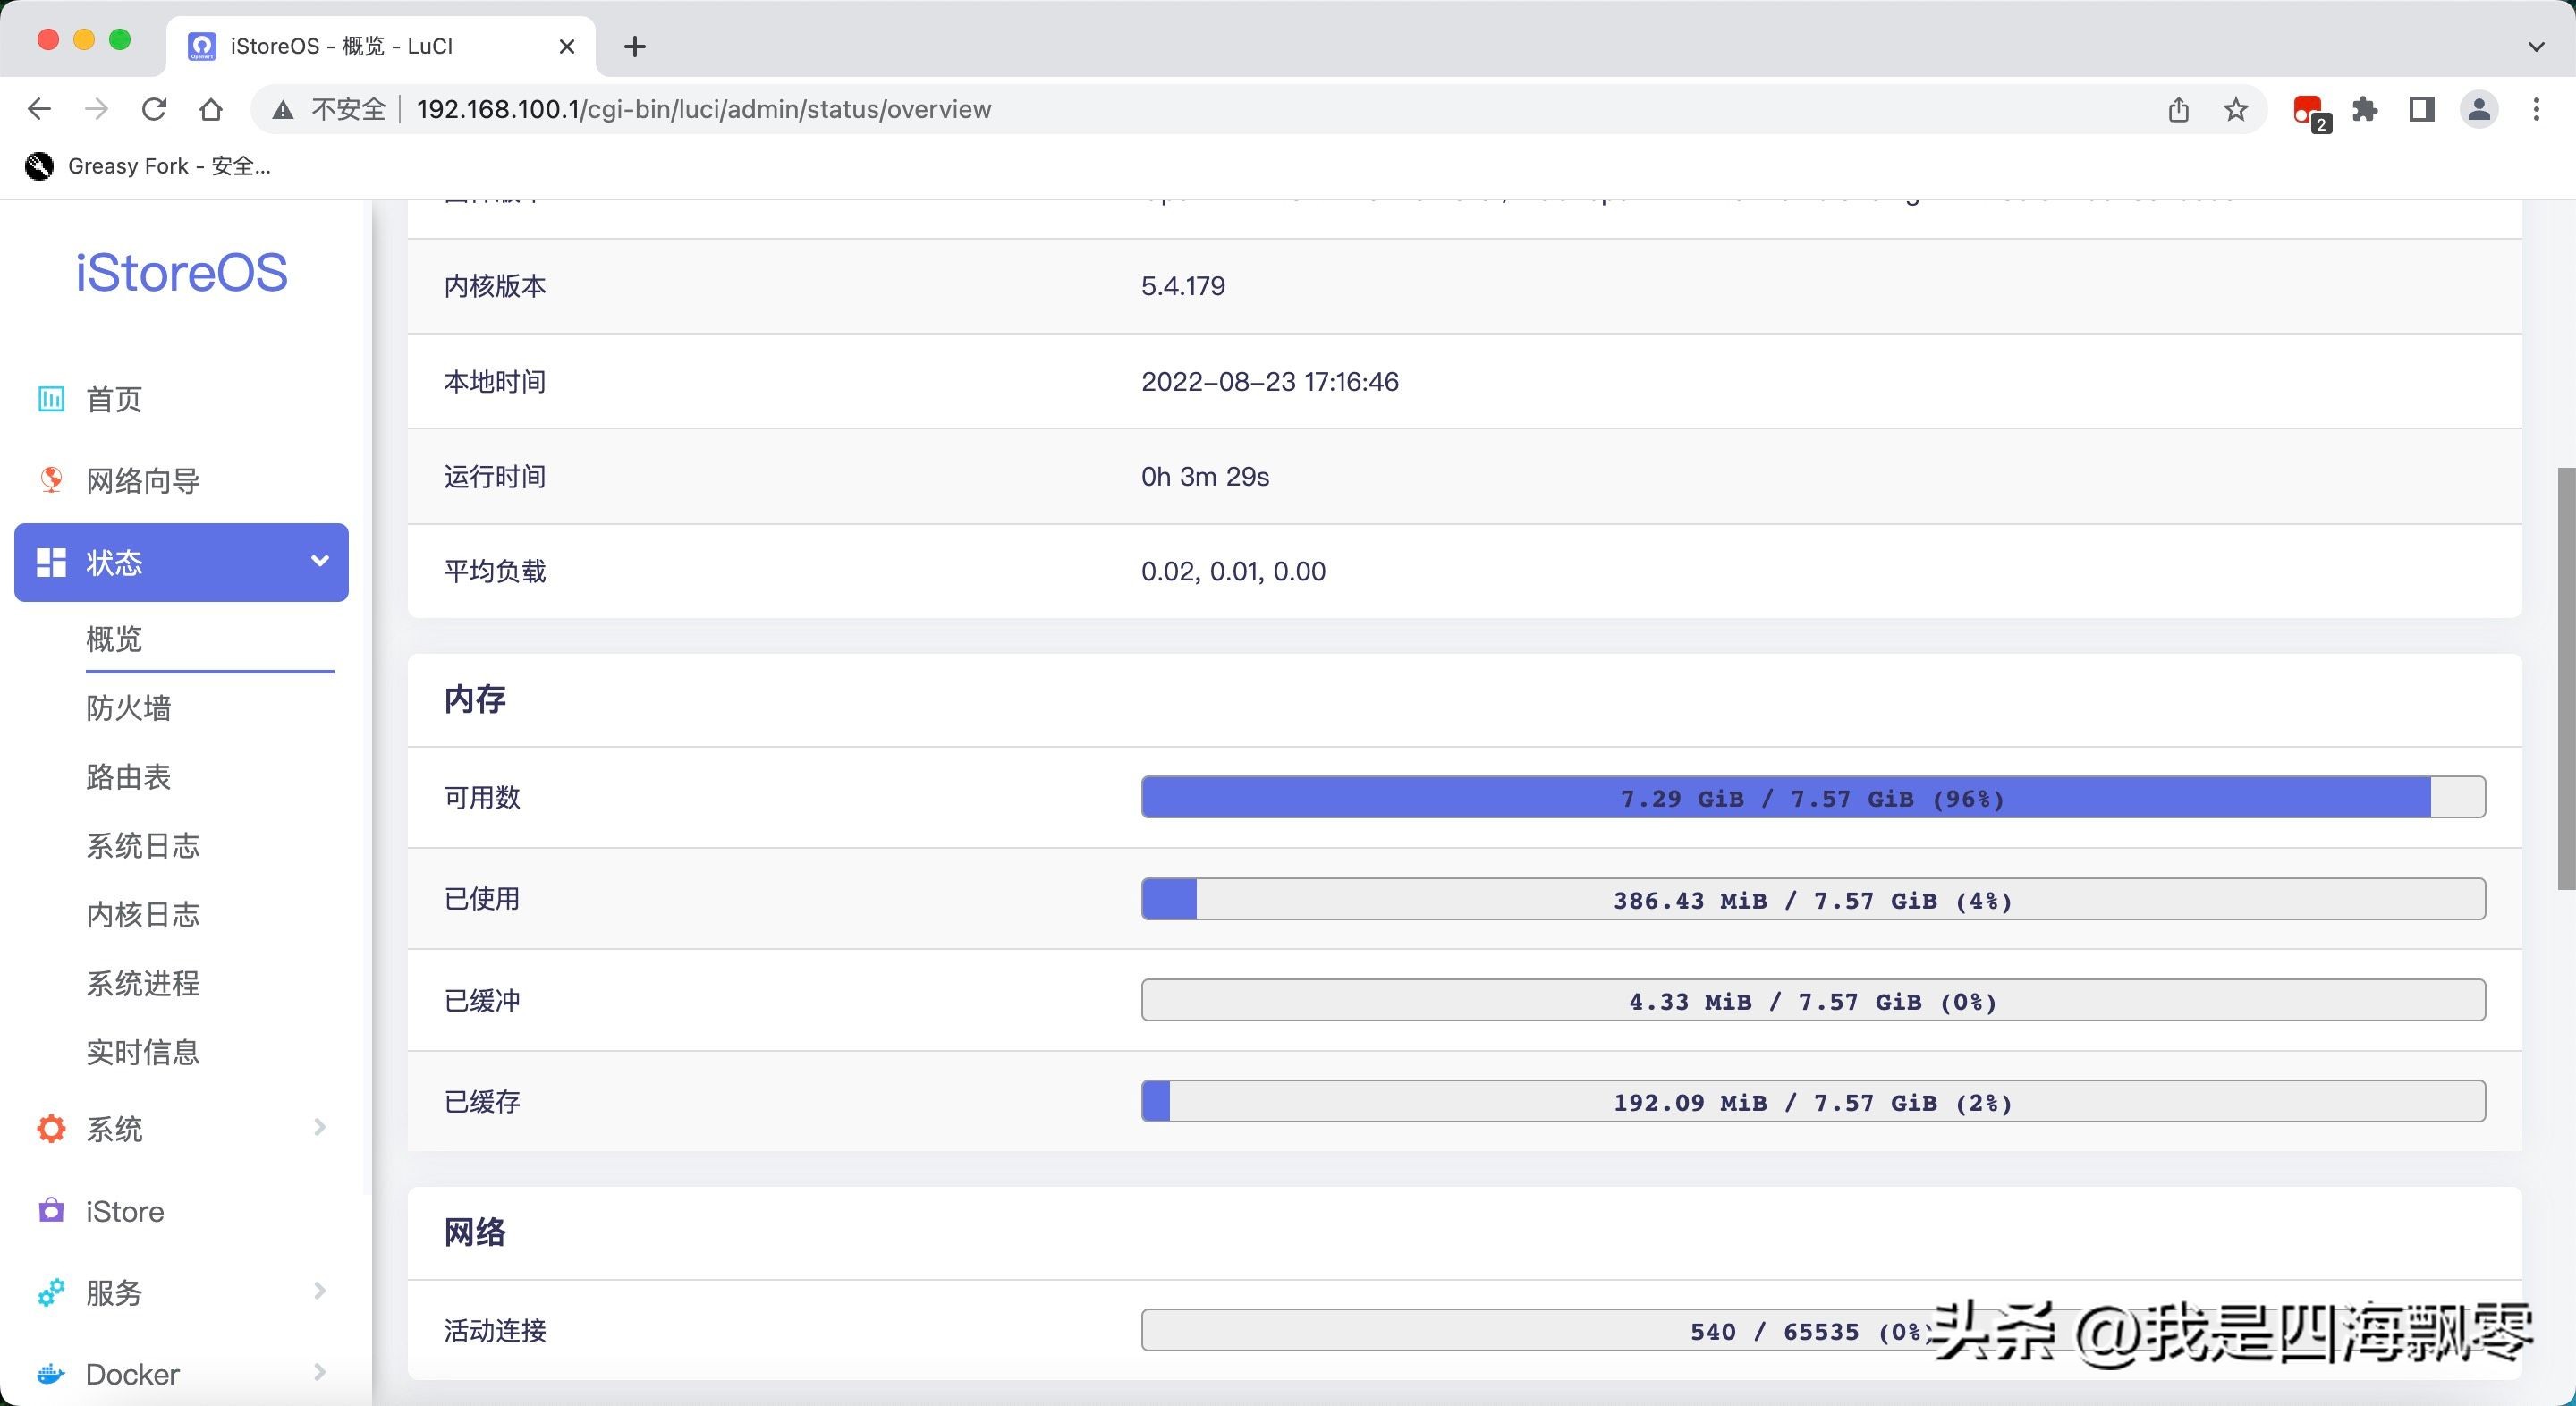The height and width of the screenshot is (1406, 2576).
Task: Click the 平均负载 row label
Action: [495, 571]
